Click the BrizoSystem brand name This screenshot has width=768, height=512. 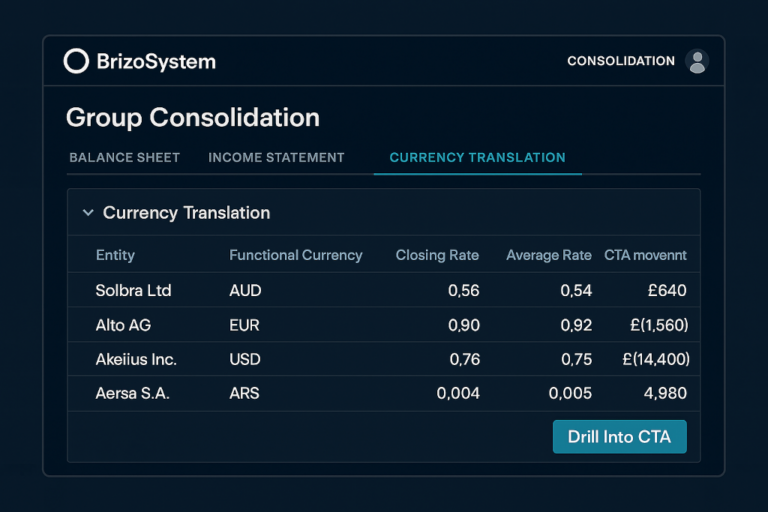(x=156, y=62)
